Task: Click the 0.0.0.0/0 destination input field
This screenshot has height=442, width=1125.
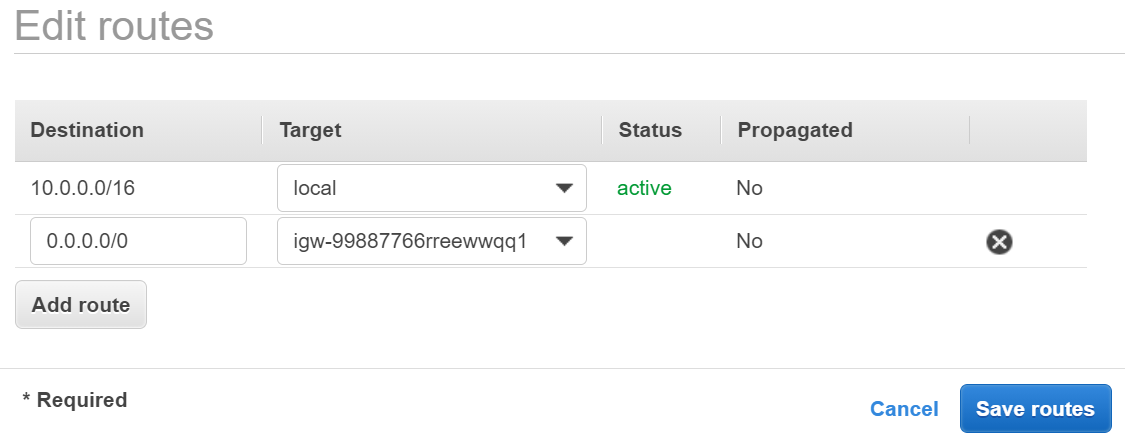Action: 138,242
